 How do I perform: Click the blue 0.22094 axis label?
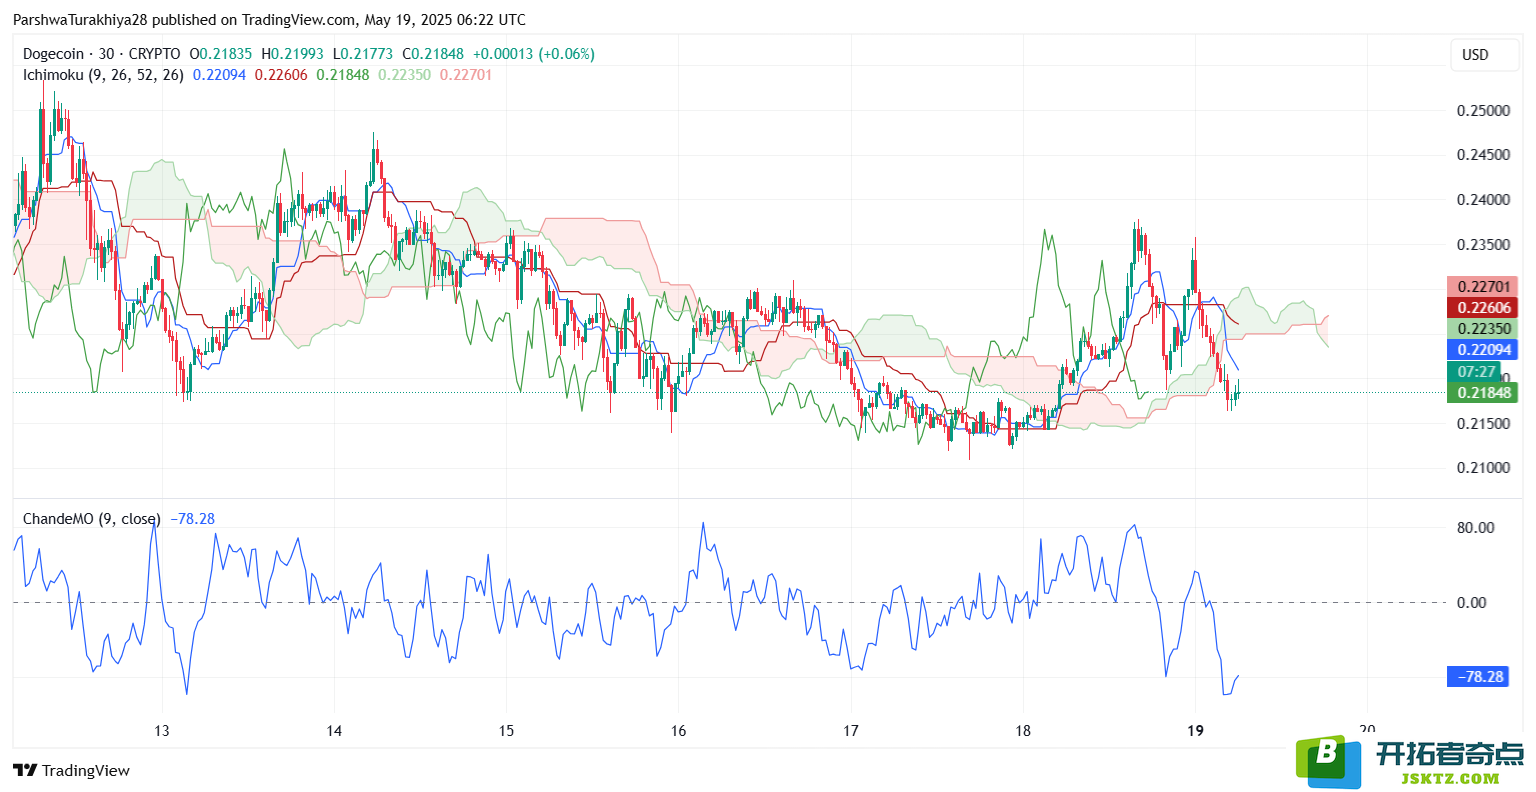coord(1483,350)
